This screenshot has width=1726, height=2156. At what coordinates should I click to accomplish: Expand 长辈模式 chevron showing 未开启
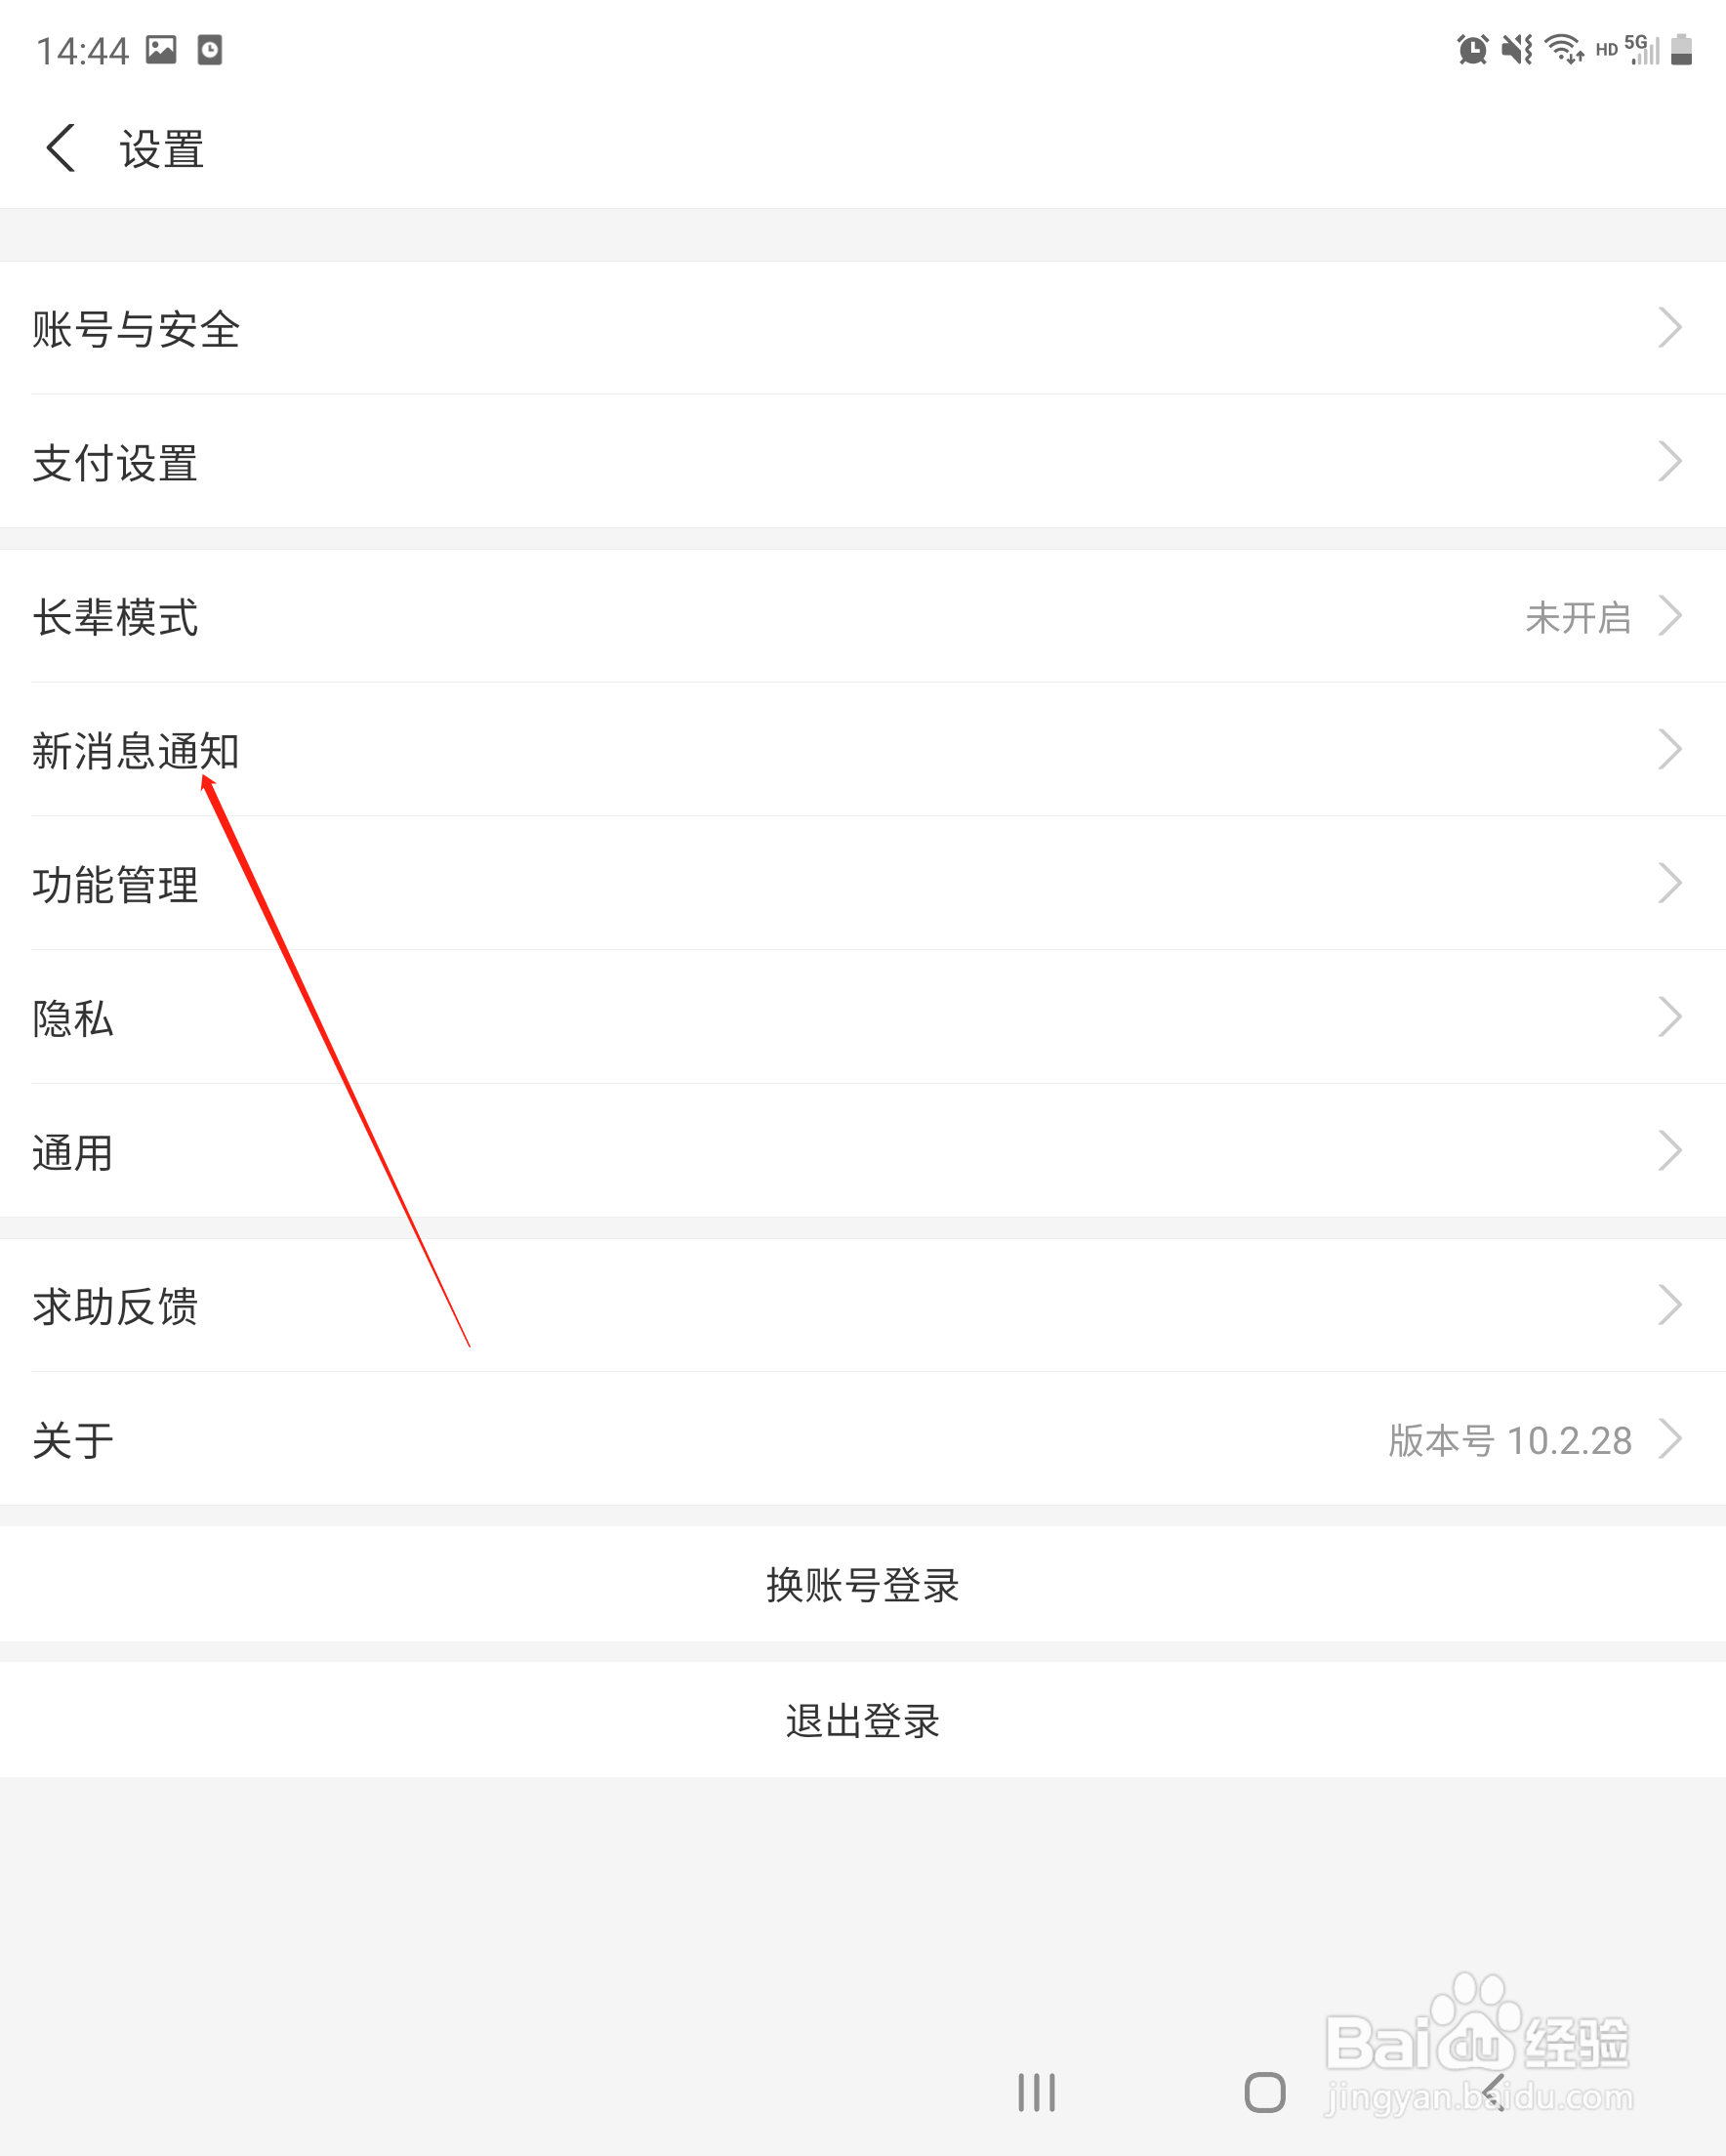tap(1670, 616)
